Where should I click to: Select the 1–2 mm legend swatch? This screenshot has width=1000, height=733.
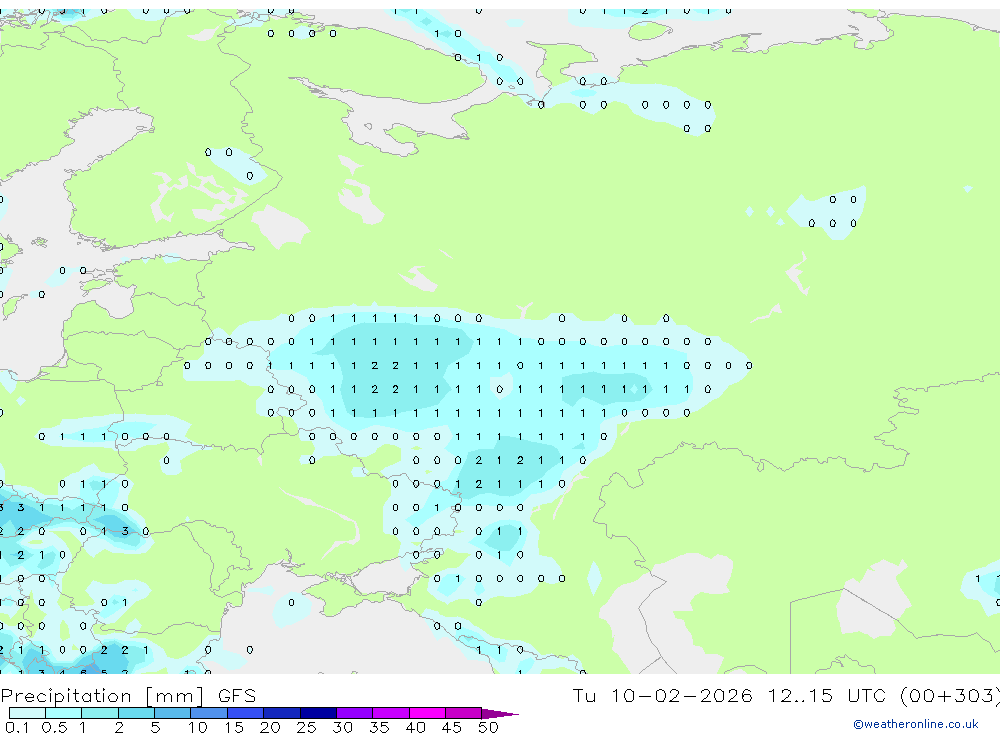click(x=100, y=713)
